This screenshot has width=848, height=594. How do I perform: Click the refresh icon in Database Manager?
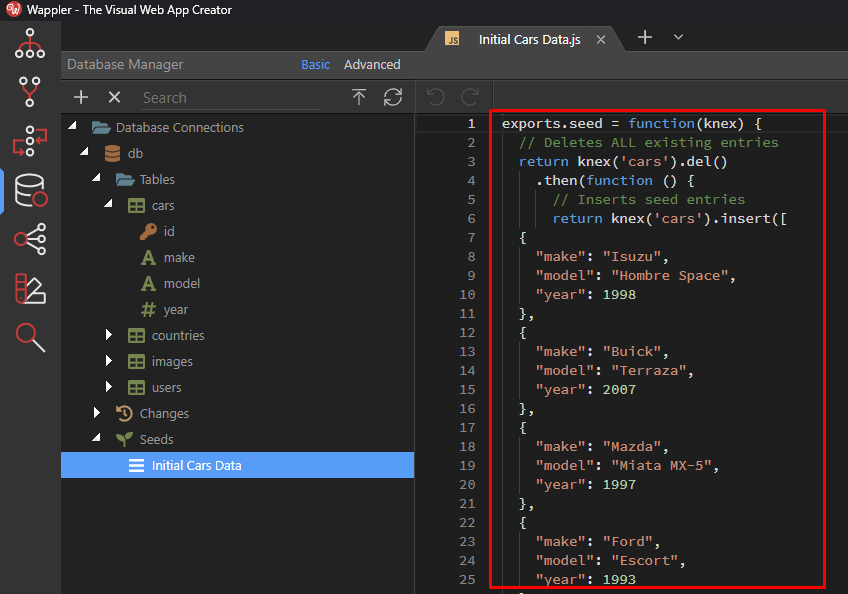393,97
